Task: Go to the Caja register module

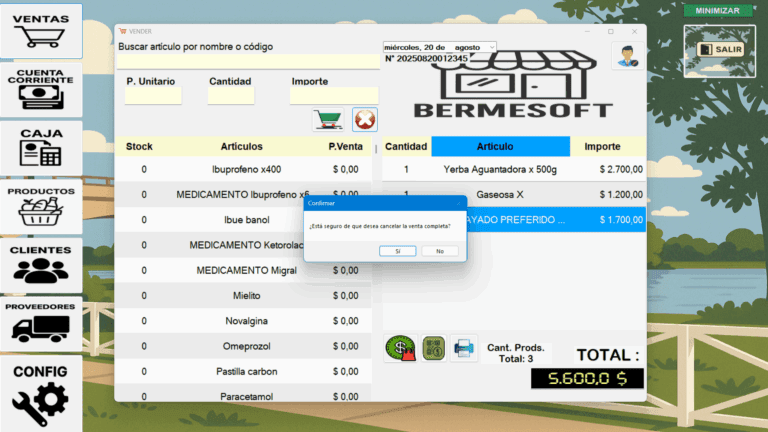Action: coord(41,147)
